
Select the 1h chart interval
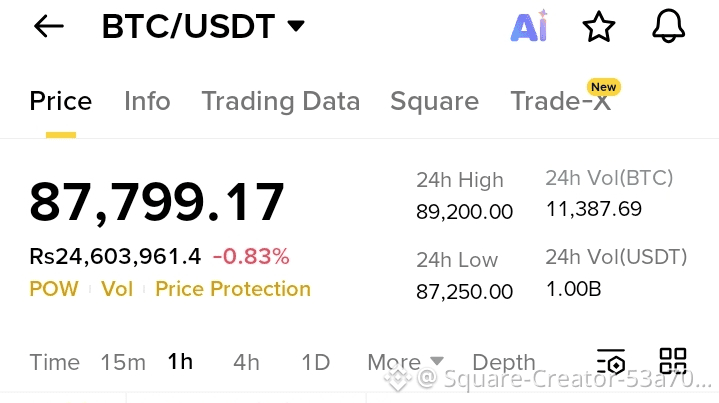tap(180, 362)
